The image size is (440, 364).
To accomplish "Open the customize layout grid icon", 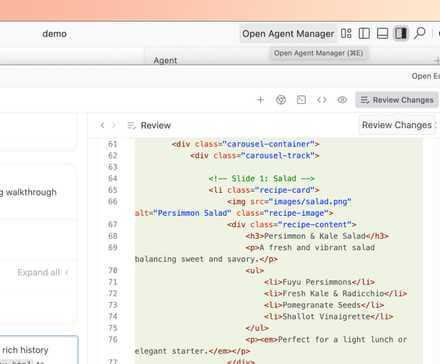I will 346,33.
